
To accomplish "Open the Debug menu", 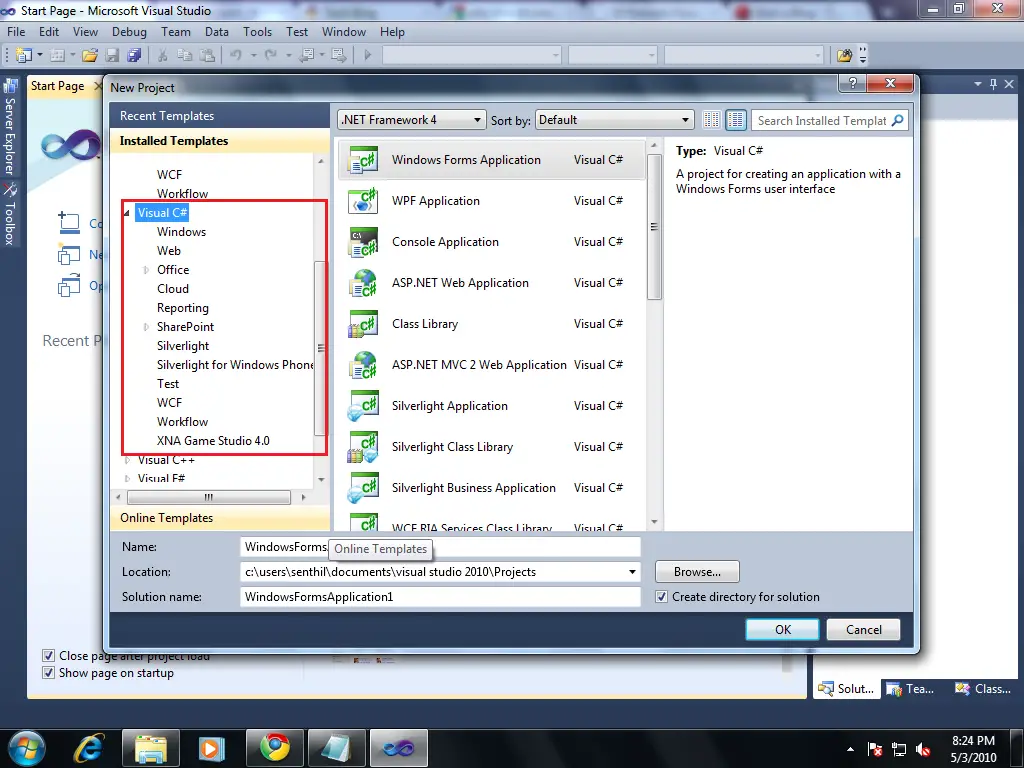I will click(129, 32).
